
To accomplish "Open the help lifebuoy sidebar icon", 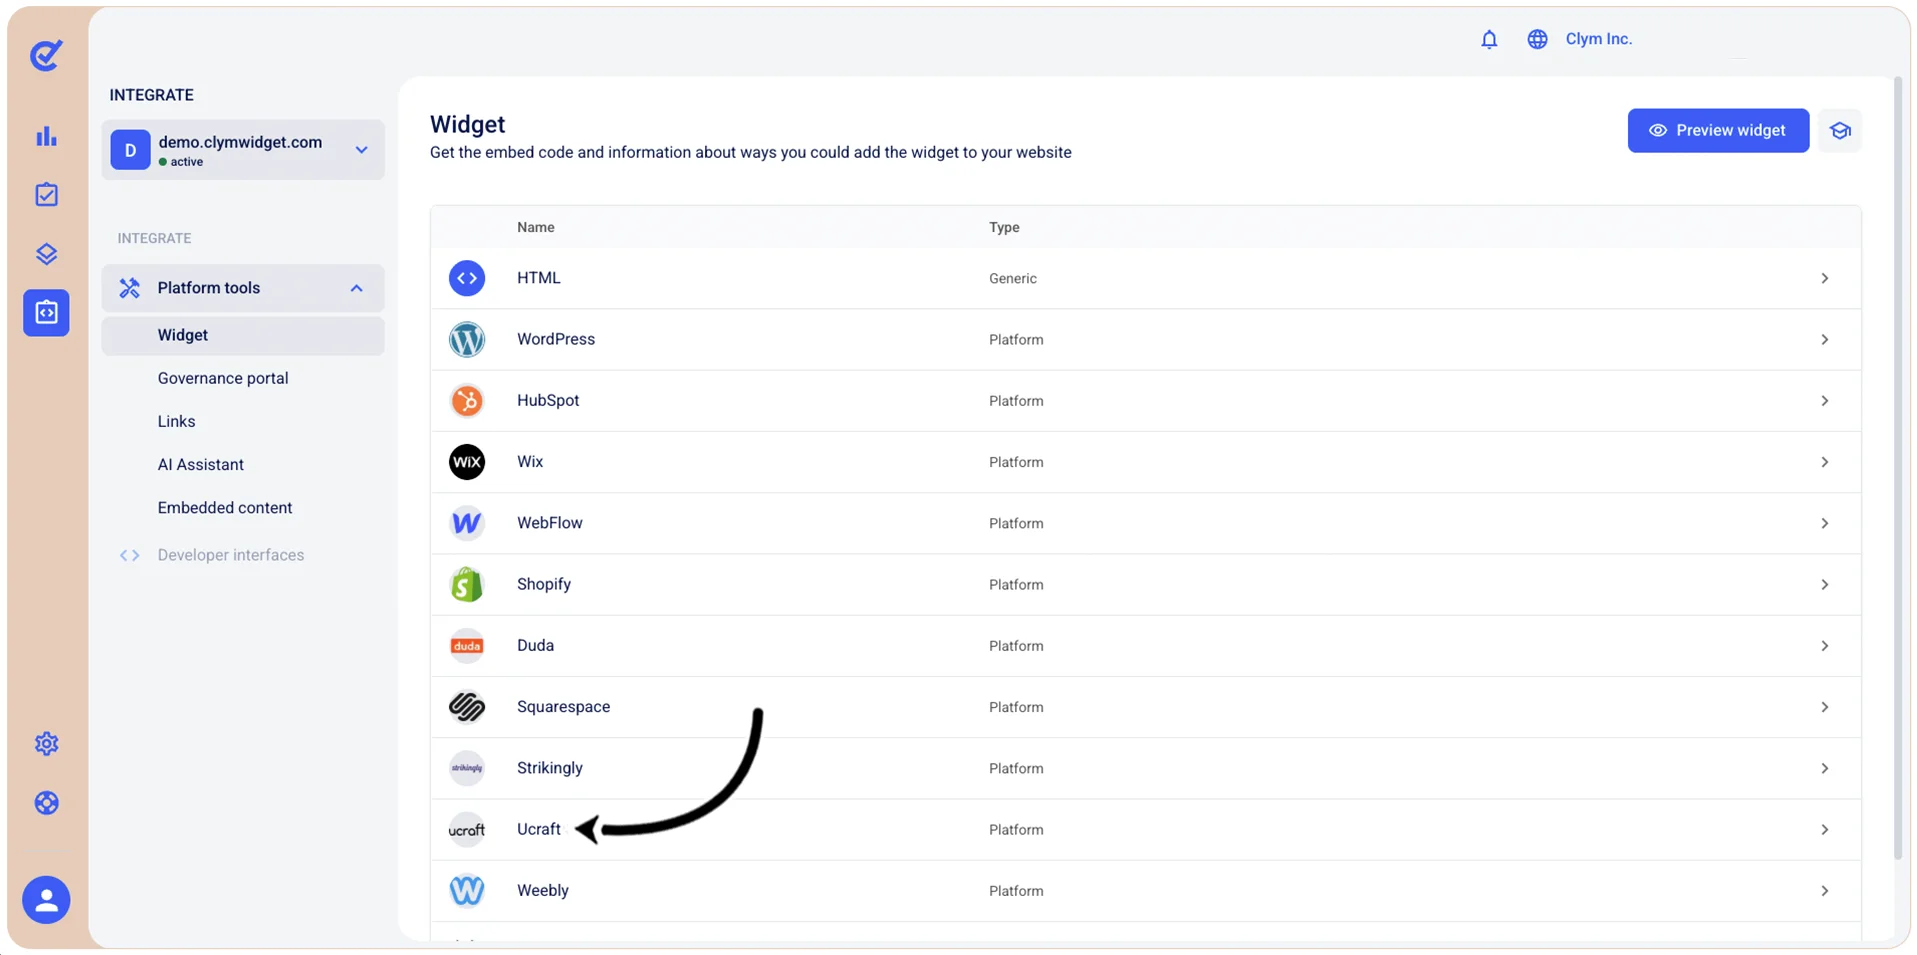I will click(46, 803).
